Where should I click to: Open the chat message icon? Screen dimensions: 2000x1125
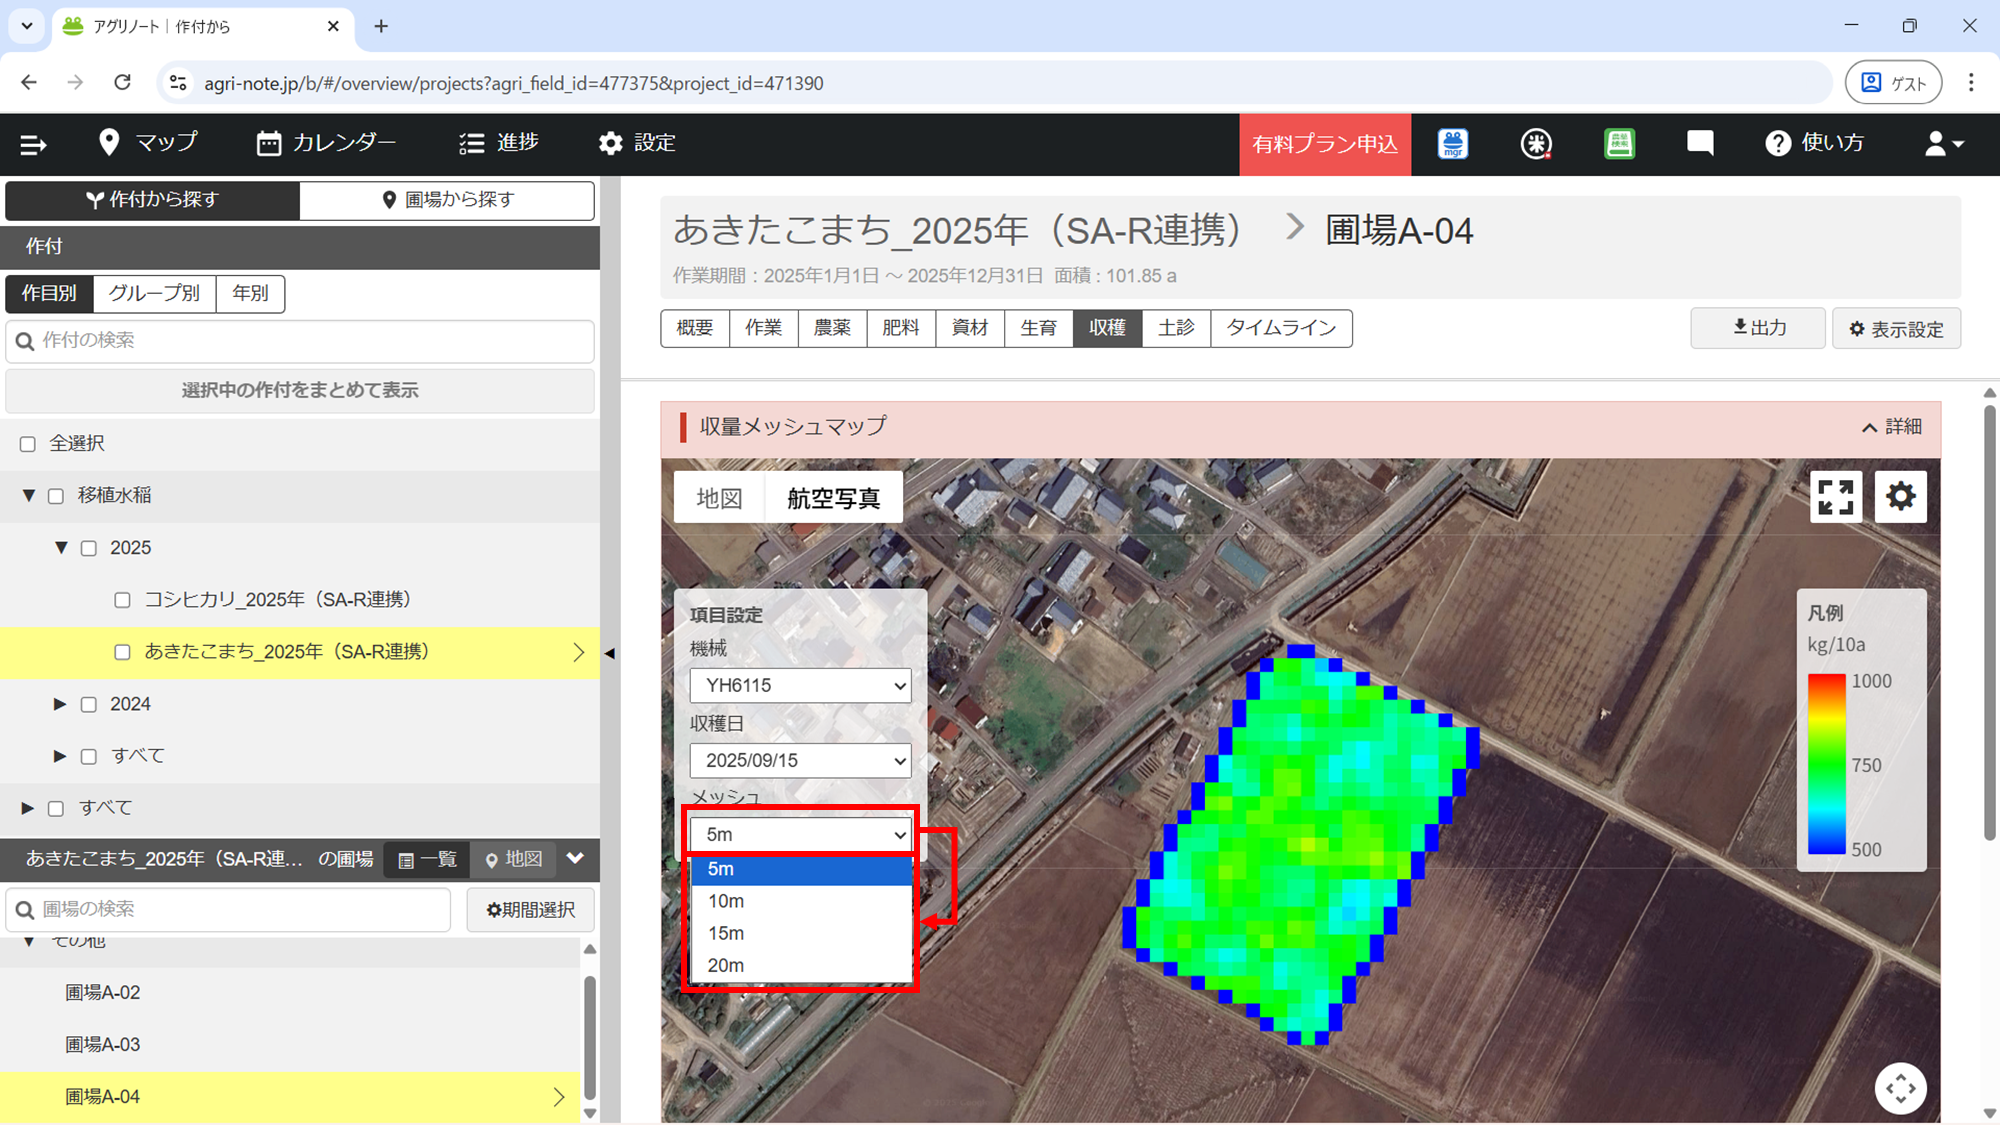[1700, 143]
